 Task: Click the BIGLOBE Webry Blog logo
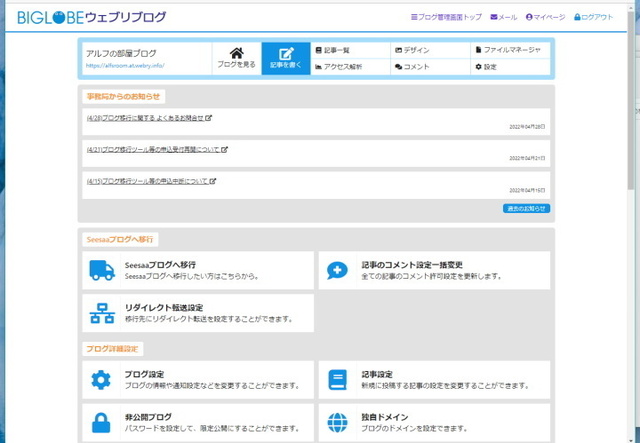pos(92,17)
